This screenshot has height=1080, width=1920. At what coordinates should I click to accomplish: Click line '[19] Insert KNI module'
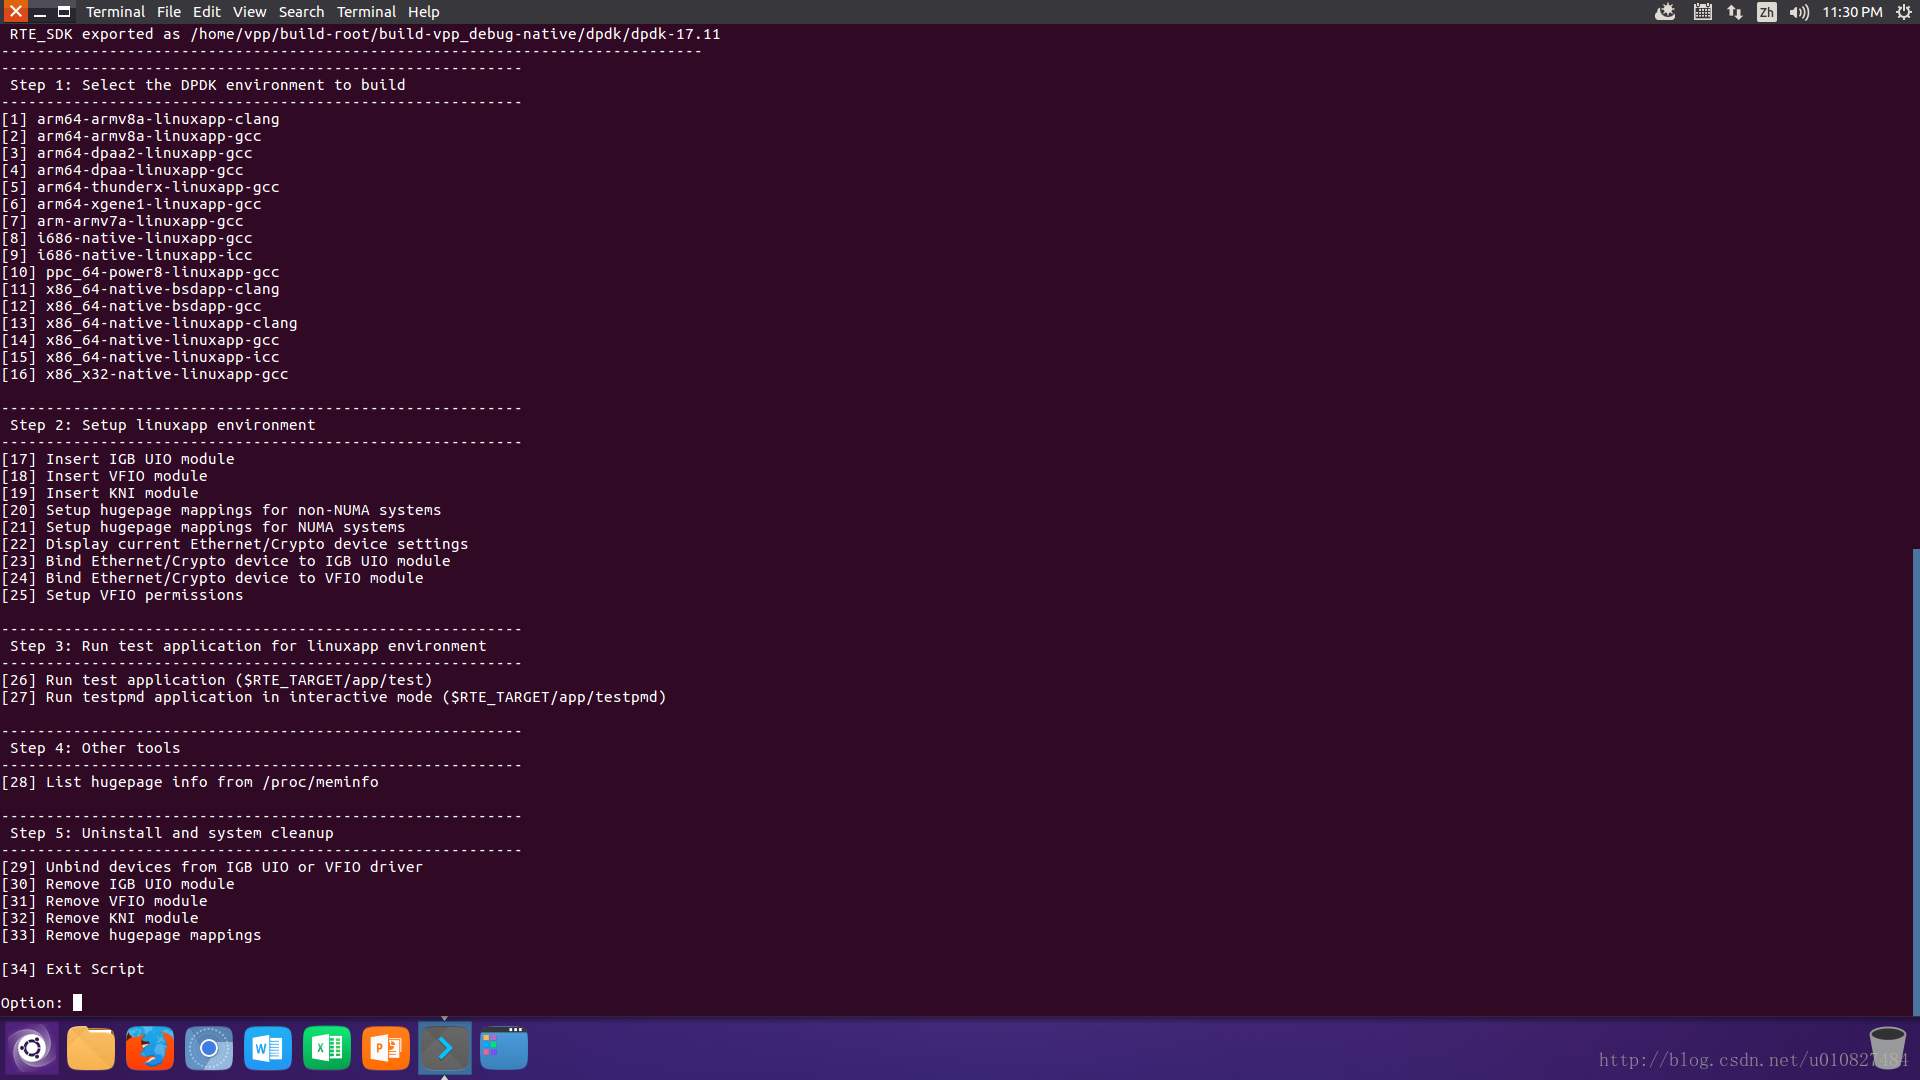100,493
